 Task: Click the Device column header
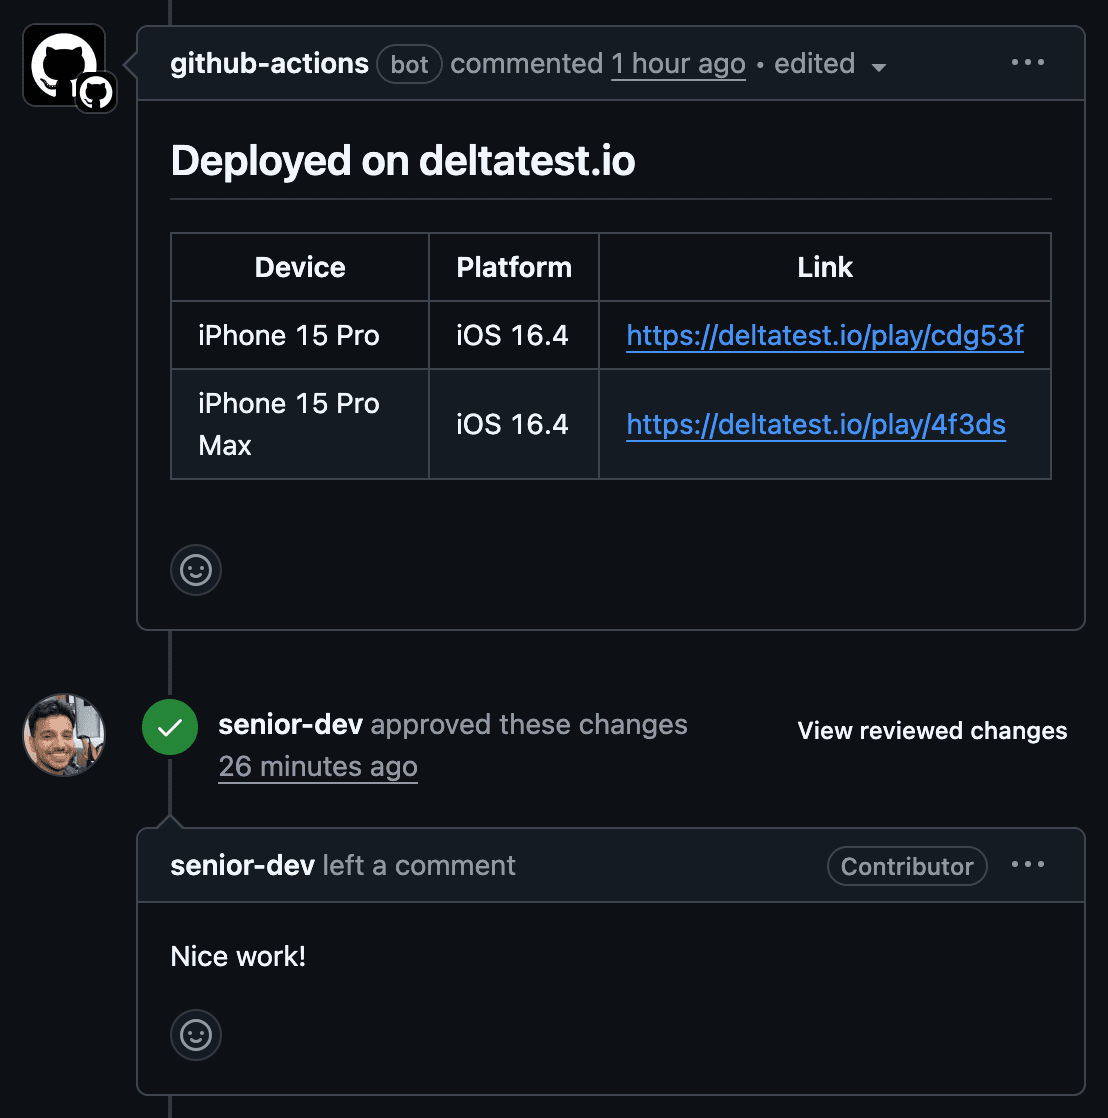pos(300,267)
